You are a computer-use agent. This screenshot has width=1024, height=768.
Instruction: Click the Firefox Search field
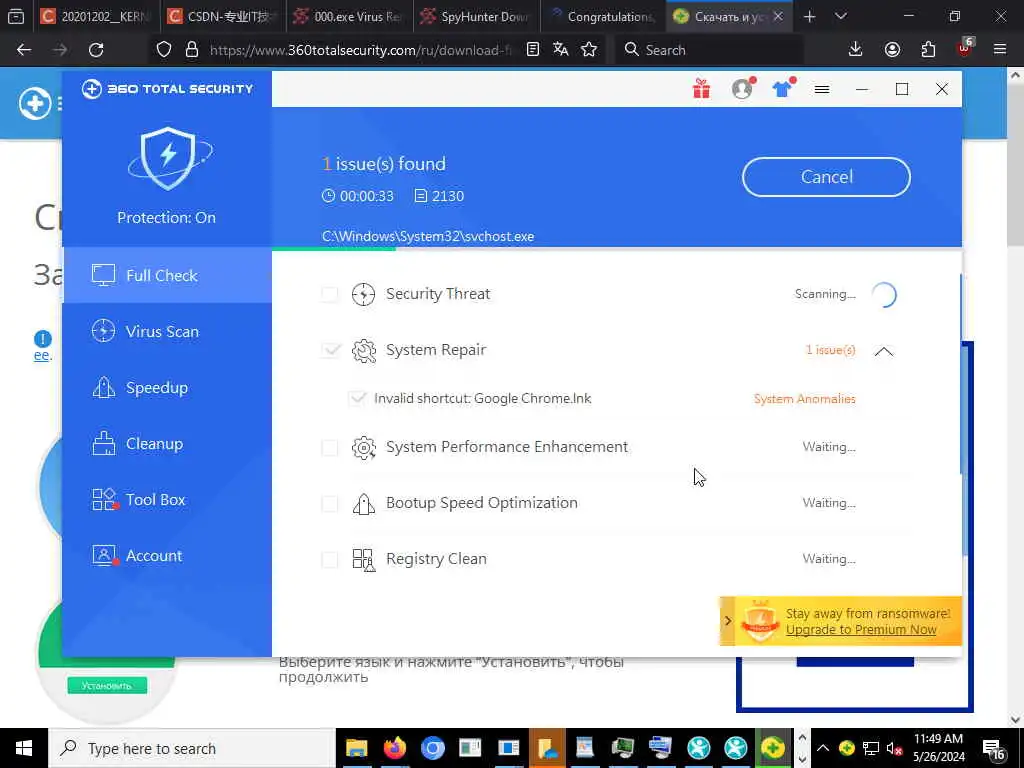click(710, 50)
